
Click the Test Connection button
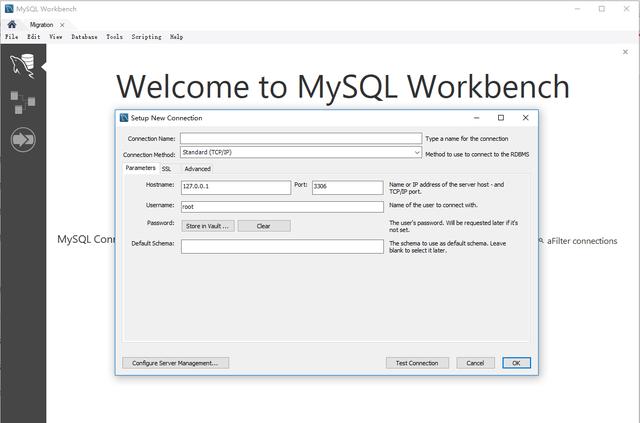[417, 363]
